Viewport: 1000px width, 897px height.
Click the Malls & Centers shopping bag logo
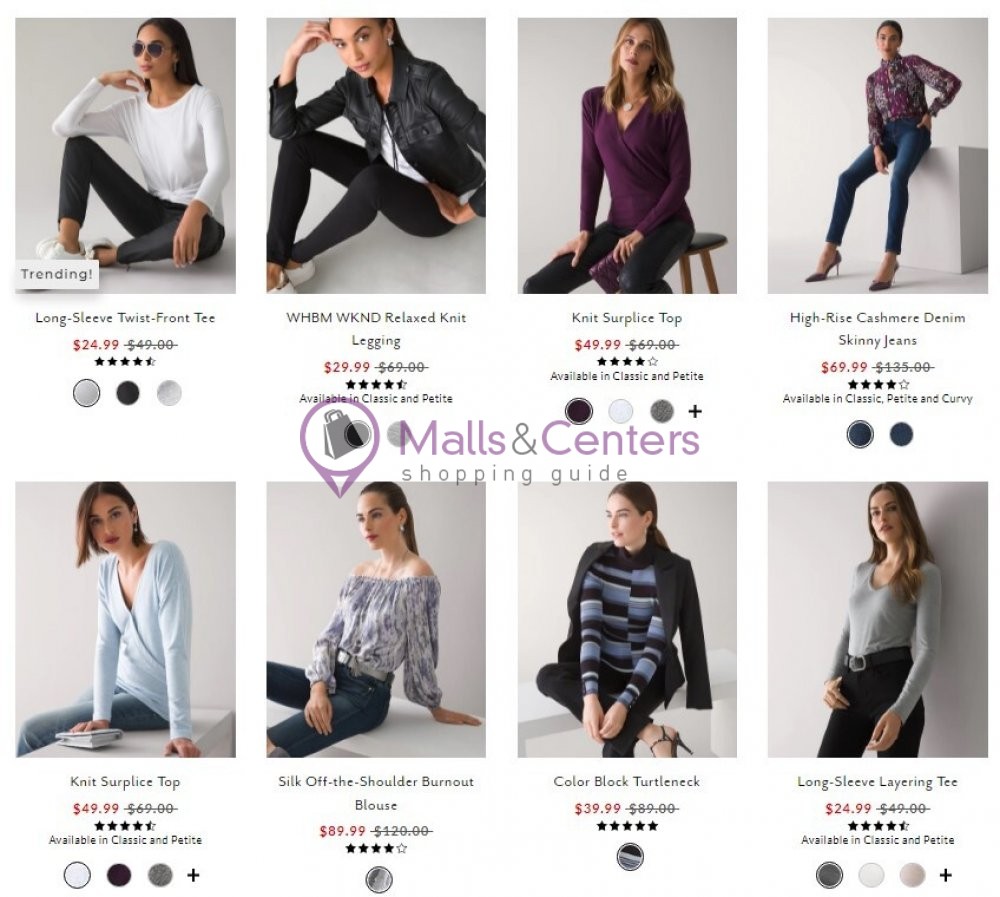click(x=340, y=437)
